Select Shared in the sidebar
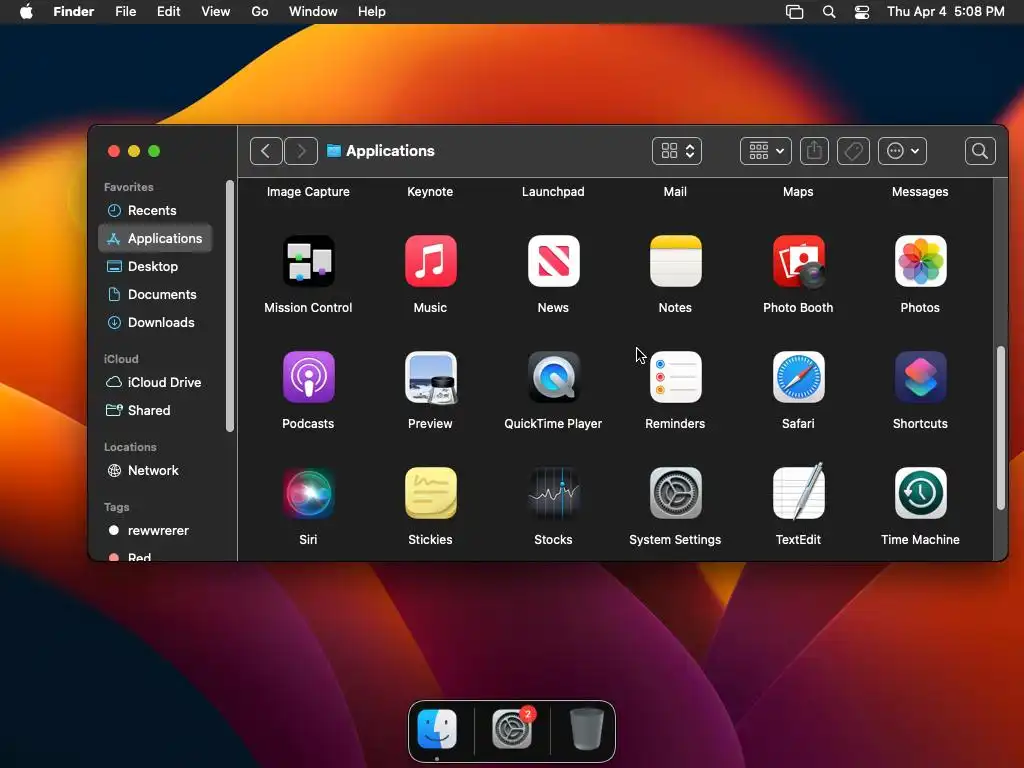The width and height of the screenshot is (1024, 768). coord(155,410)
